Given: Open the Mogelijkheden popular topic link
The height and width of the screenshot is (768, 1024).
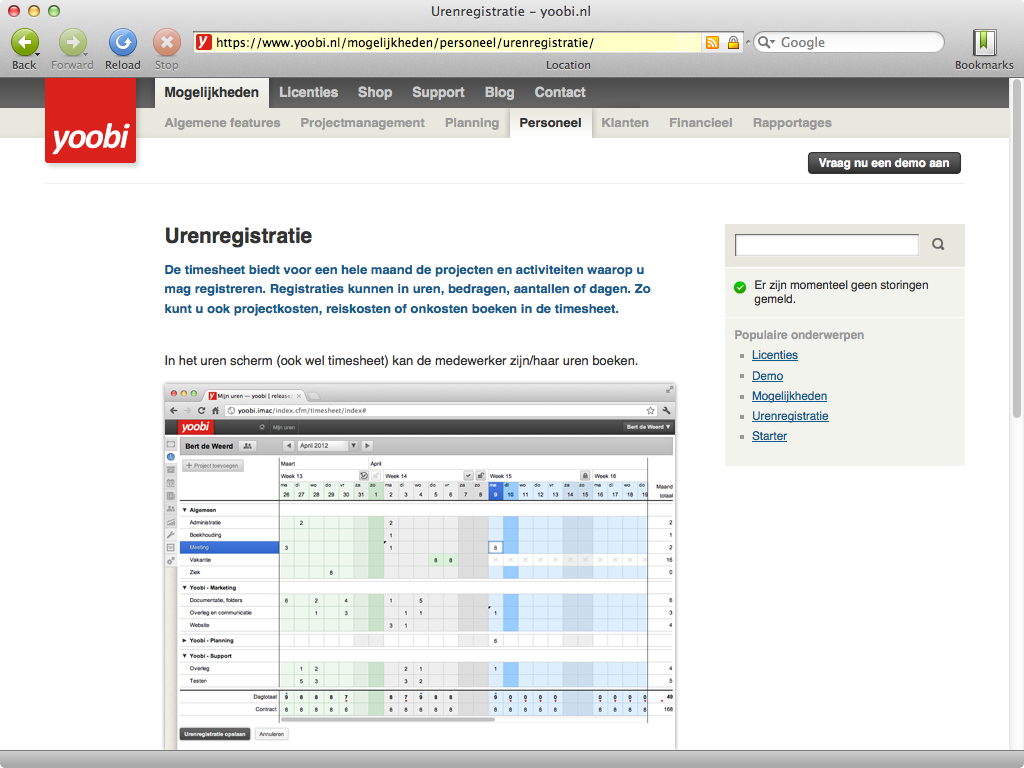Looking at the screenshot, I should 790,396.
